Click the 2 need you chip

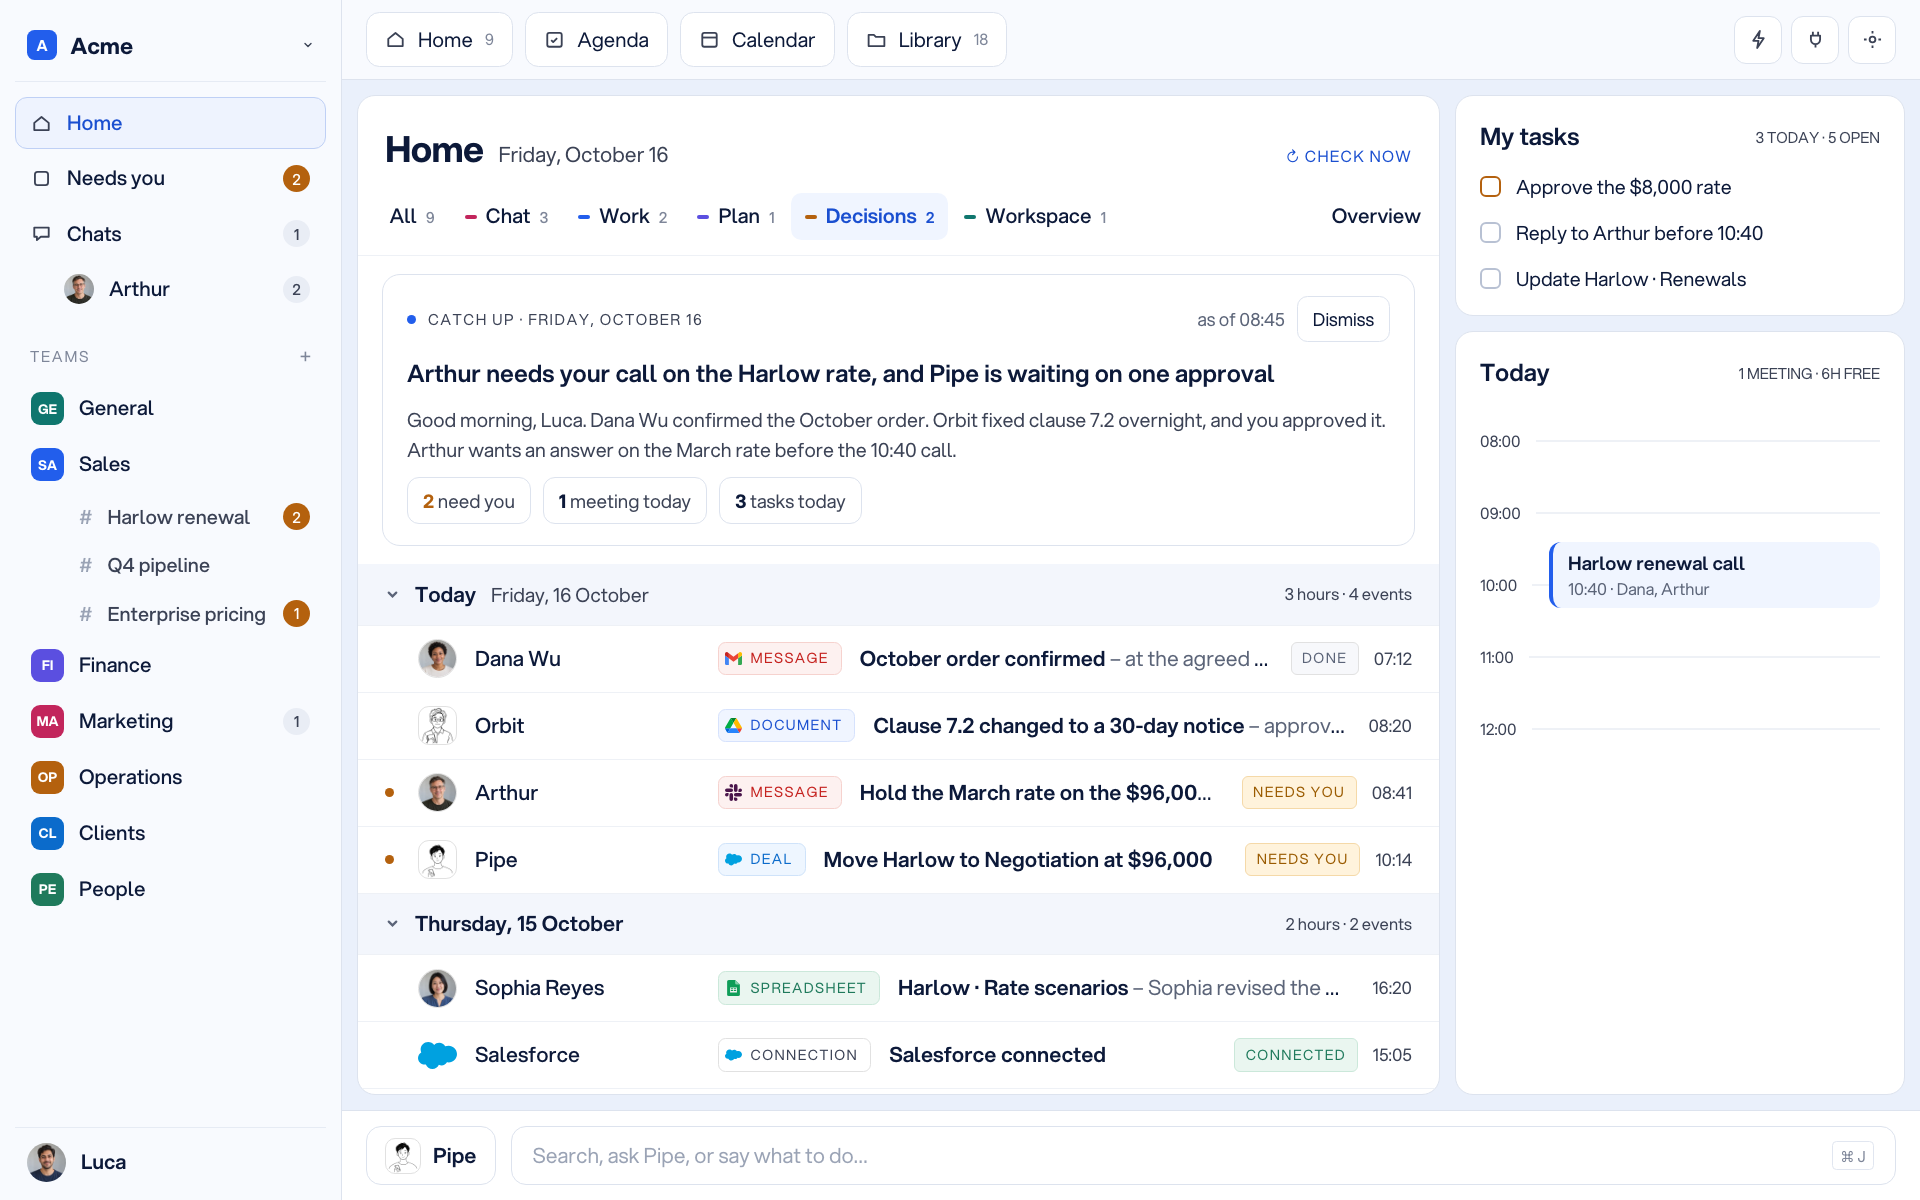click(468, 501)
